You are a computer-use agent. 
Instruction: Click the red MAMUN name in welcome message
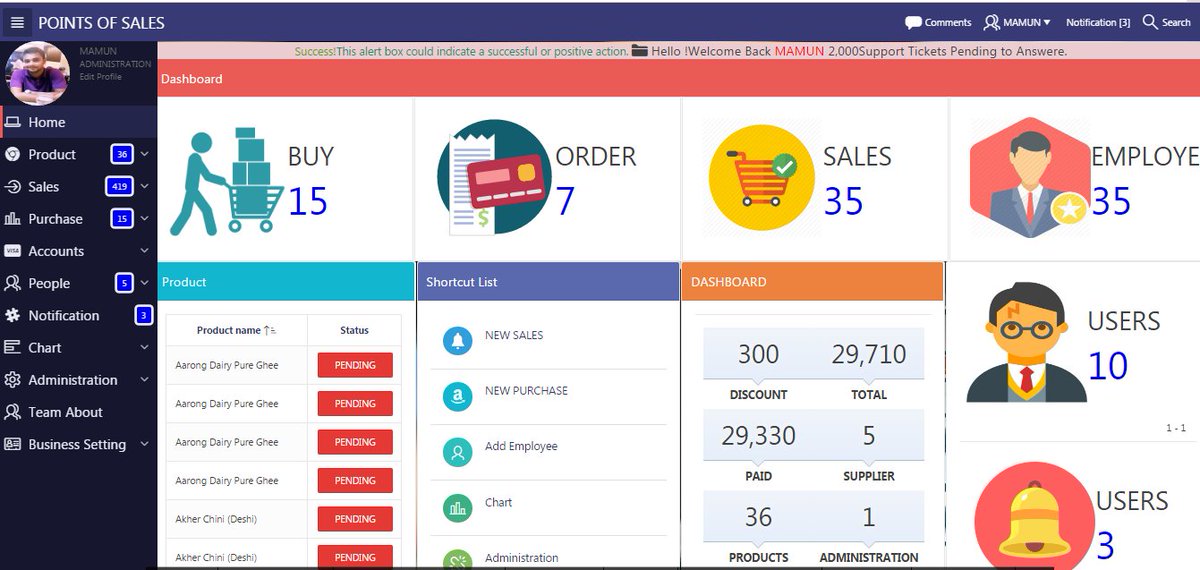tap(800, 51)
